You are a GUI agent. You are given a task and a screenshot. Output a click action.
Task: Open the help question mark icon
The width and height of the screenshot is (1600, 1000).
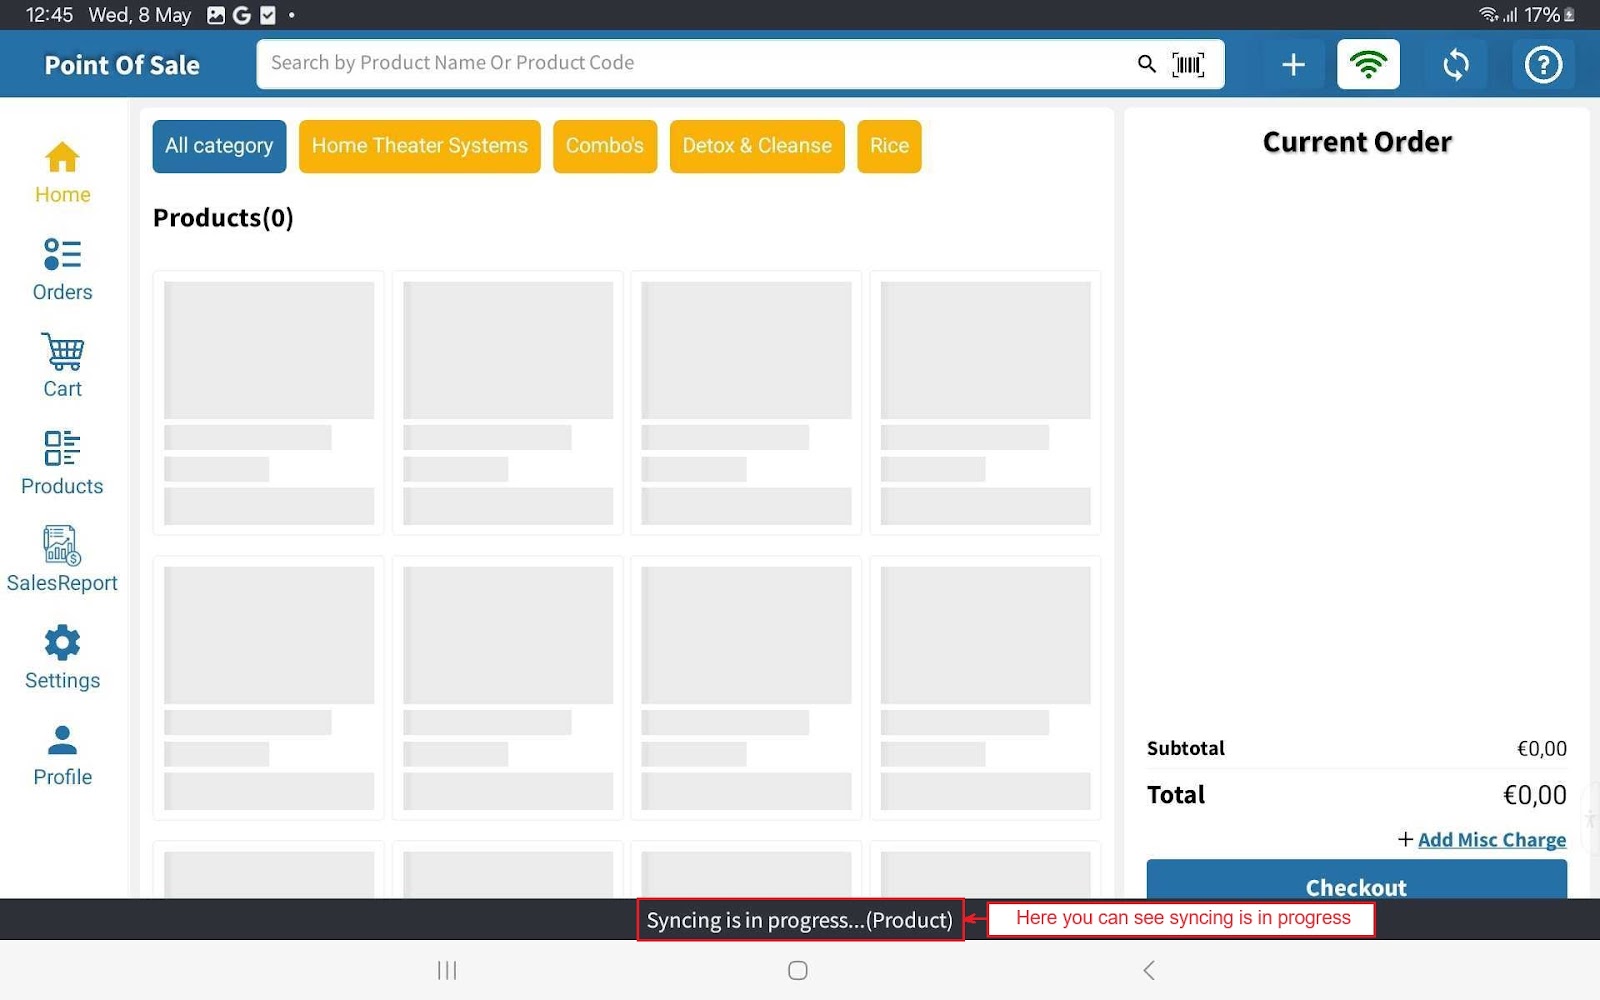(1542, 65)
